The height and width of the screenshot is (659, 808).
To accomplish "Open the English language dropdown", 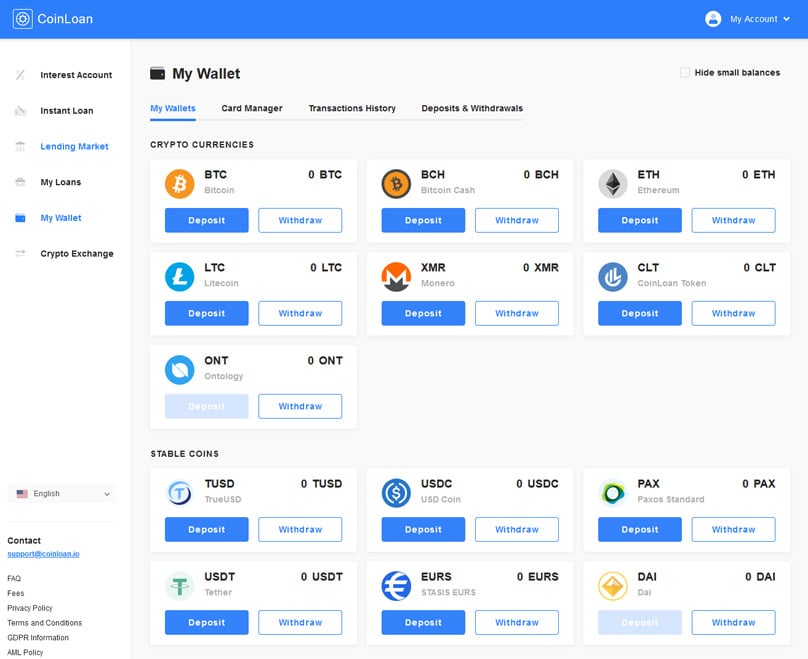I will point(62,494).
